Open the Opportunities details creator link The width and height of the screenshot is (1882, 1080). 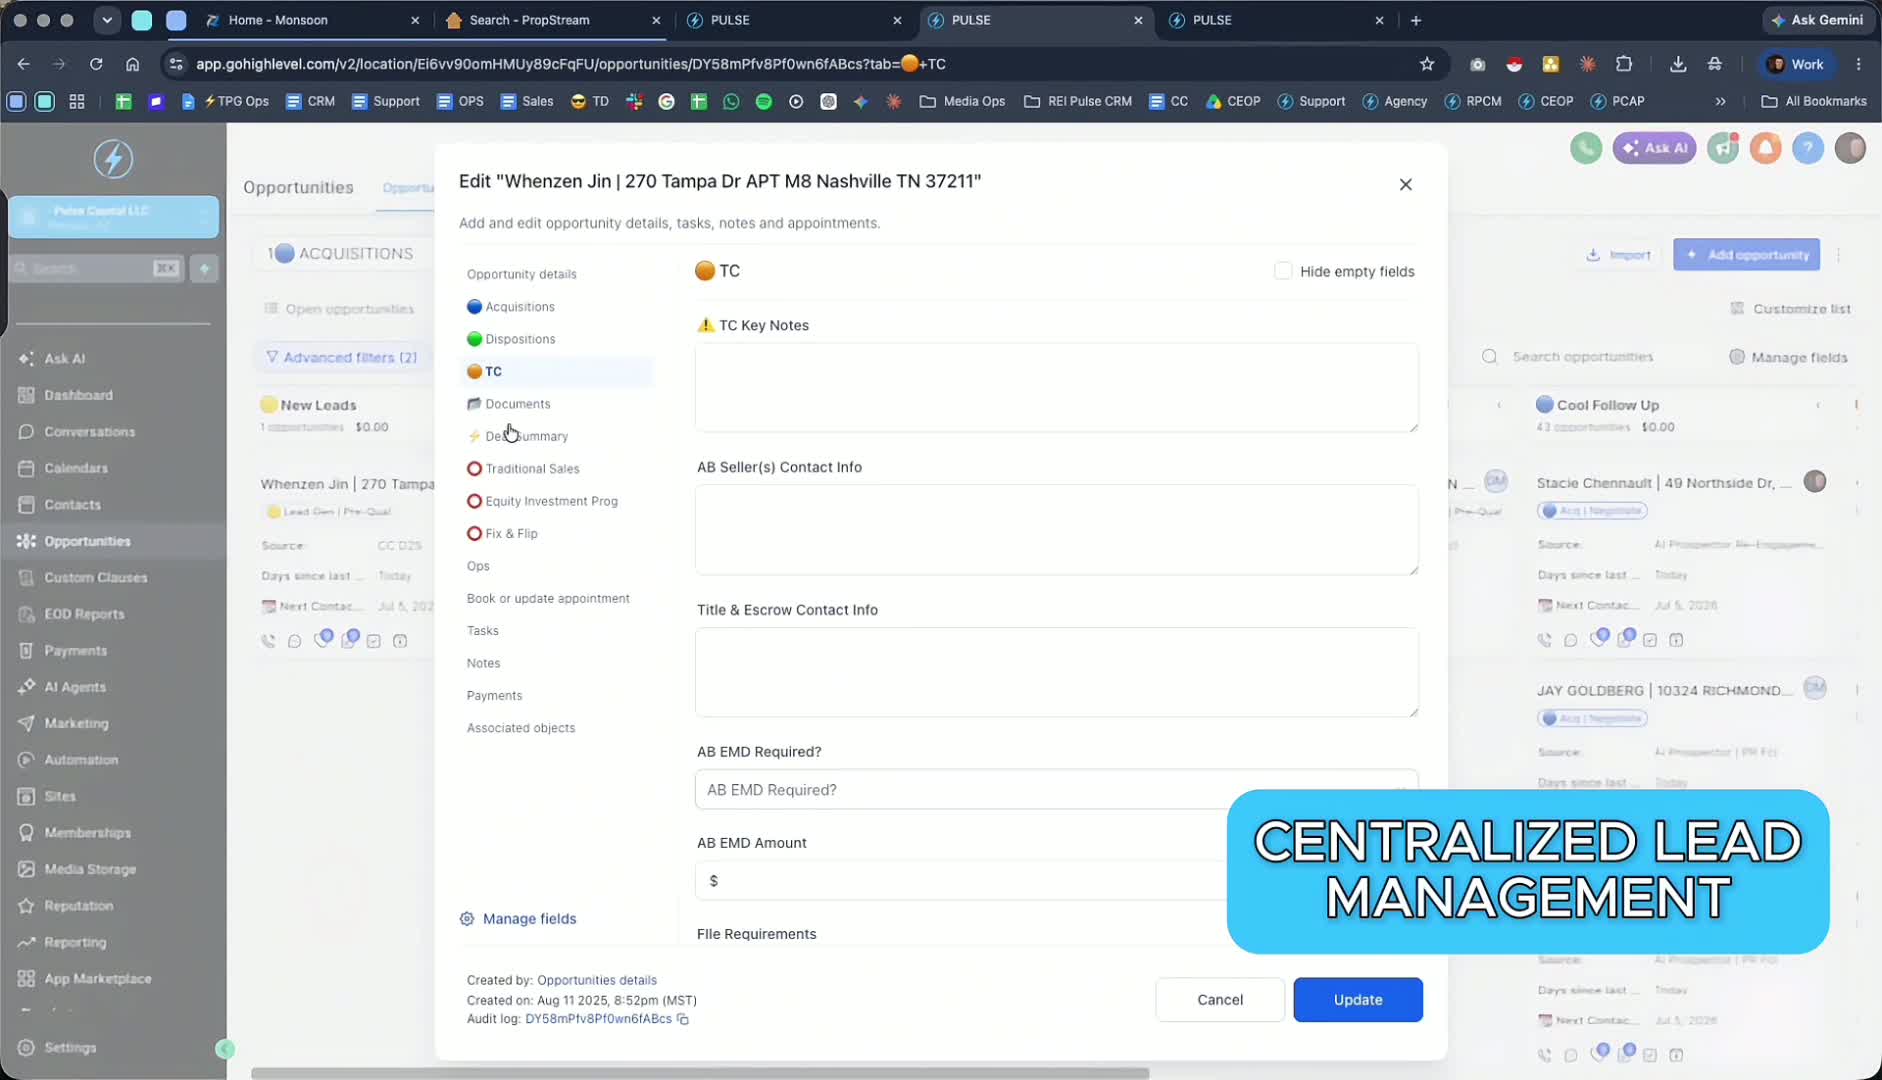pyautogui.click(x=597, y=980)
